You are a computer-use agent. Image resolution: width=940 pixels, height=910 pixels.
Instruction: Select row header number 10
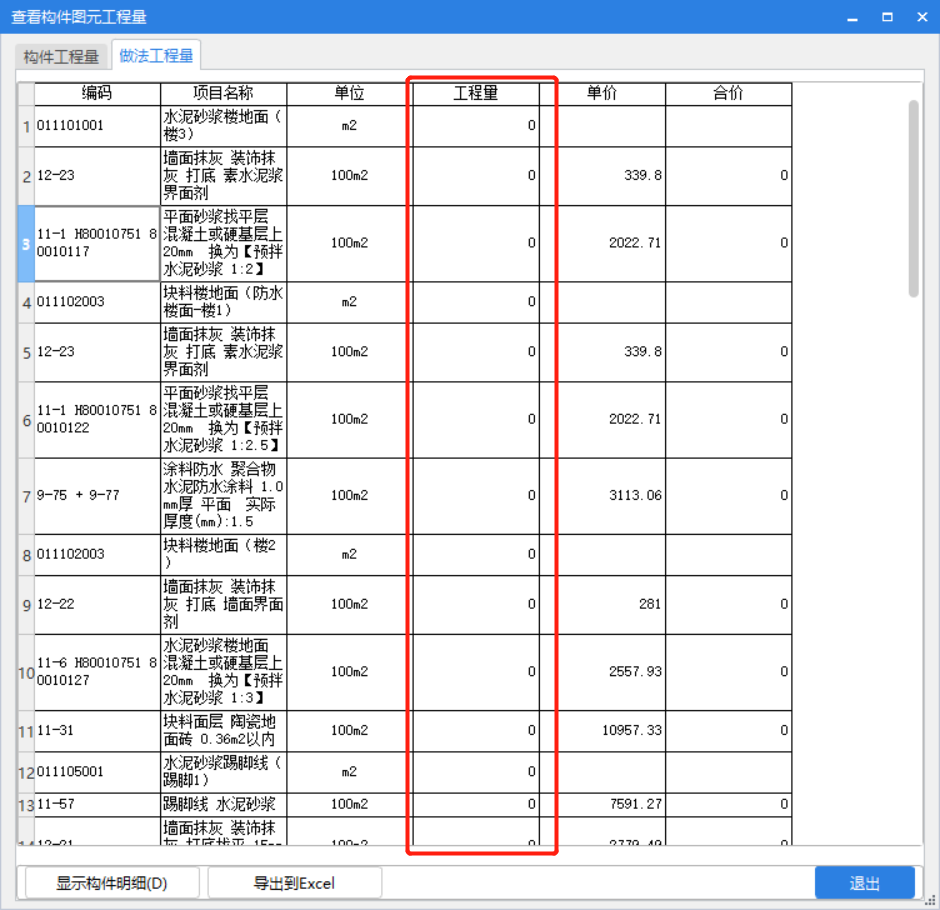tap(26, 673)
